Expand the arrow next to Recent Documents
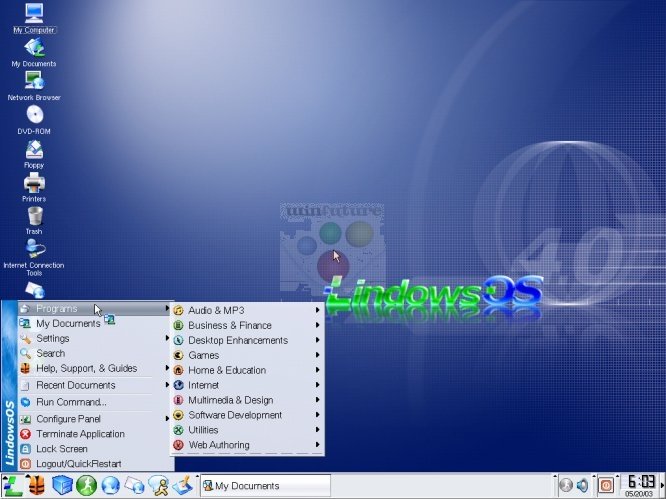Viewport: 666px width, 499px height. (167, 385)
